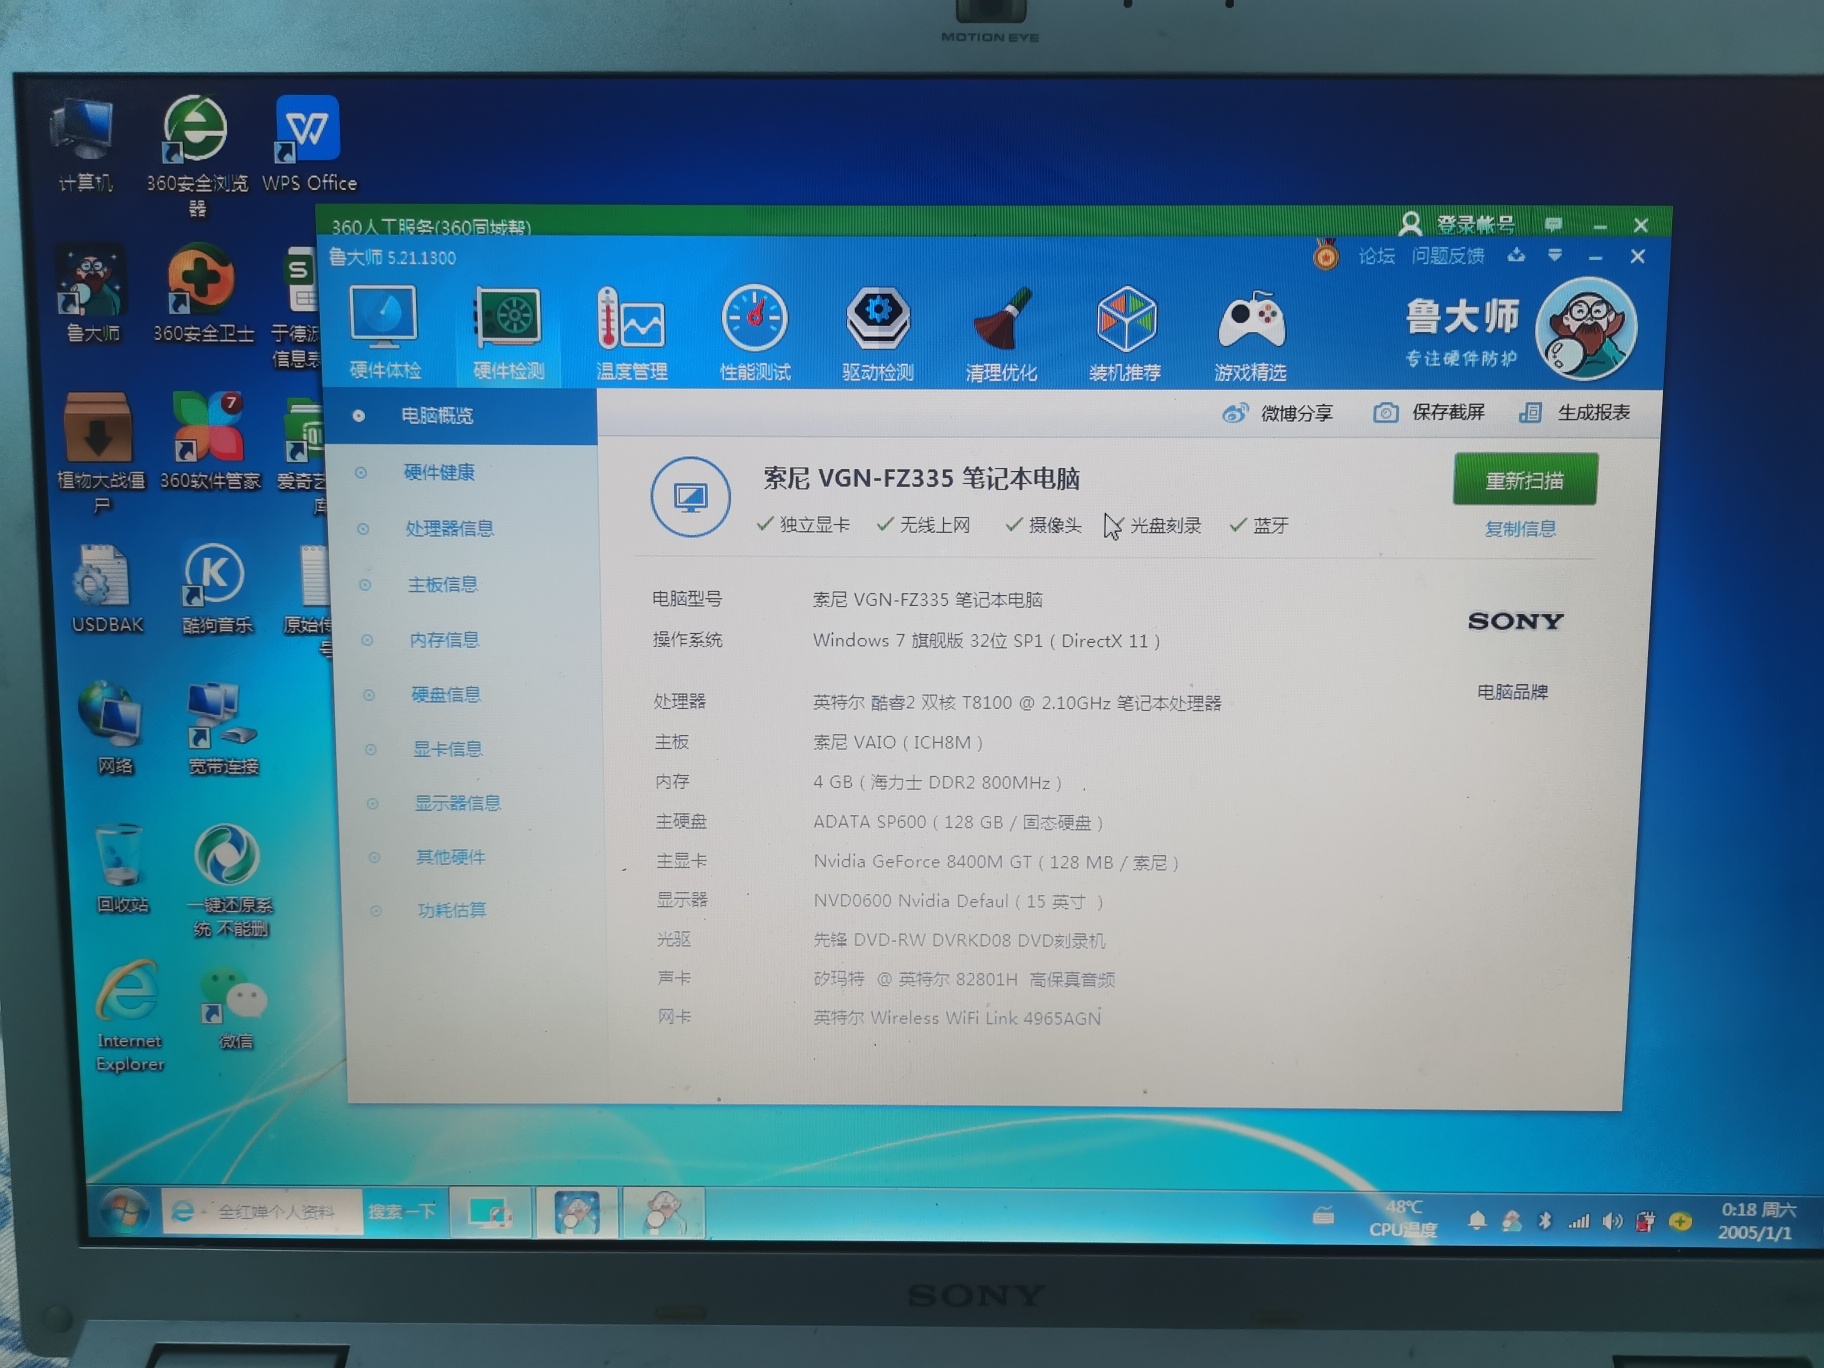The height and width of the screenshot is (1368, 1824).
Task: Select 显示器信息 in sidebar
Action: [457, 802]
